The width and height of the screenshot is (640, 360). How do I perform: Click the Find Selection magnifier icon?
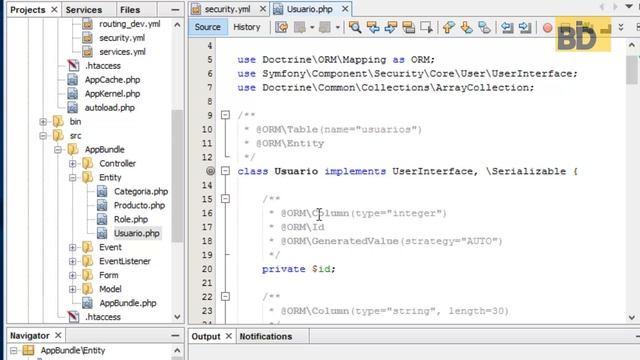tap(355, 27)
